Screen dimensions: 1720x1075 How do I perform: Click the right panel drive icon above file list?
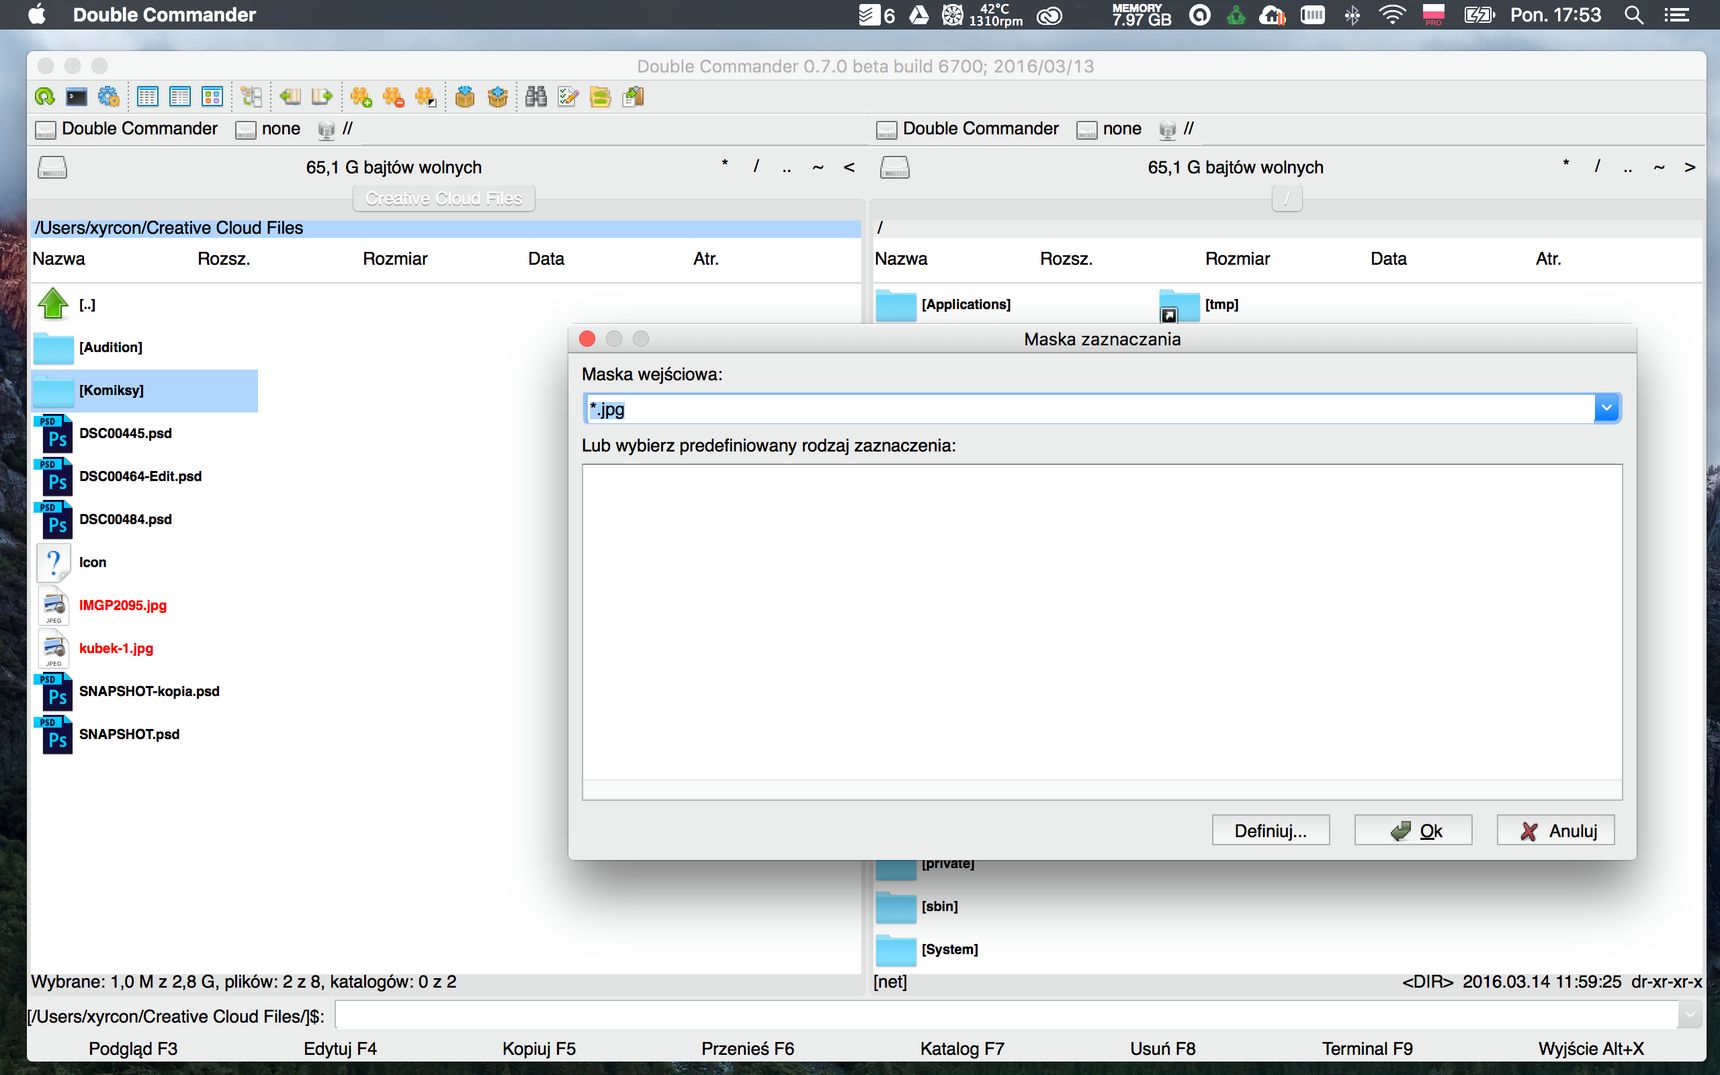(x=895, y=168)
